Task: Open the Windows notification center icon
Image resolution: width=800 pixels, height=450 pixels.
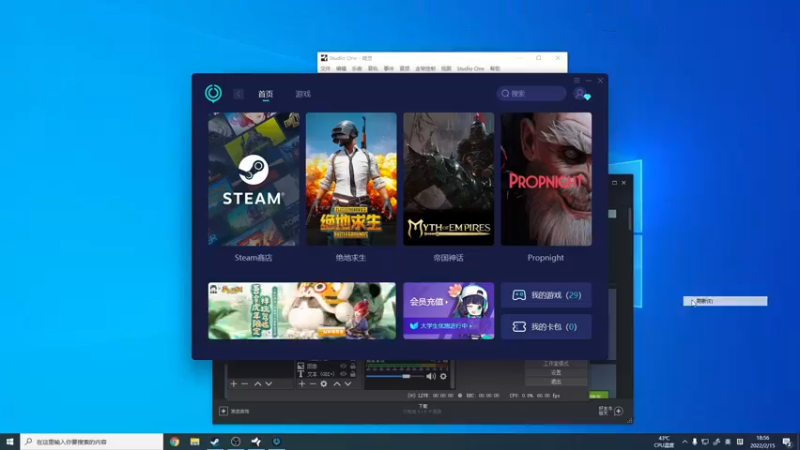Action: coord(787,442)
